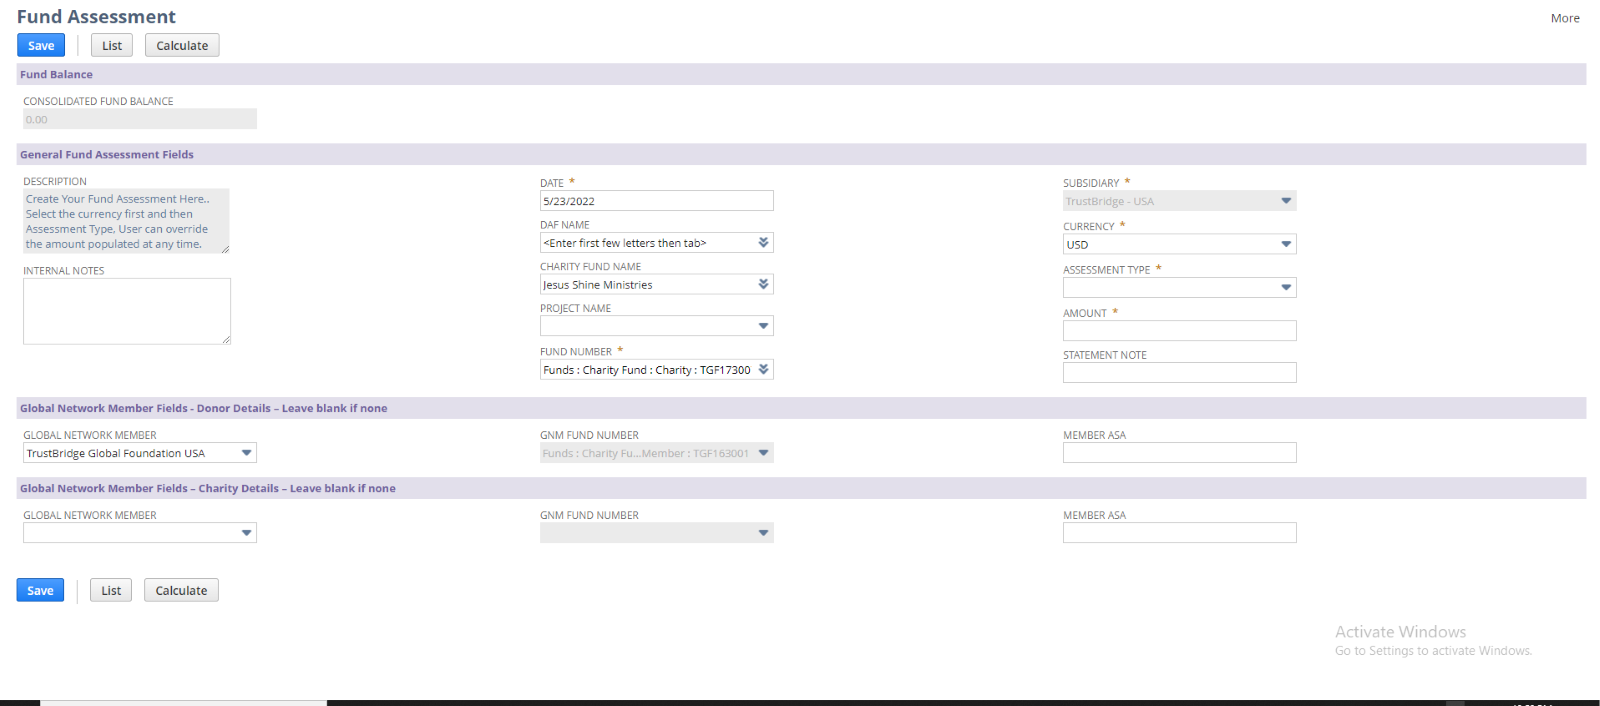This screenshot has height=706, width=1600.
Task: Click the Internal Notes text area
Action: coord(127,311)
